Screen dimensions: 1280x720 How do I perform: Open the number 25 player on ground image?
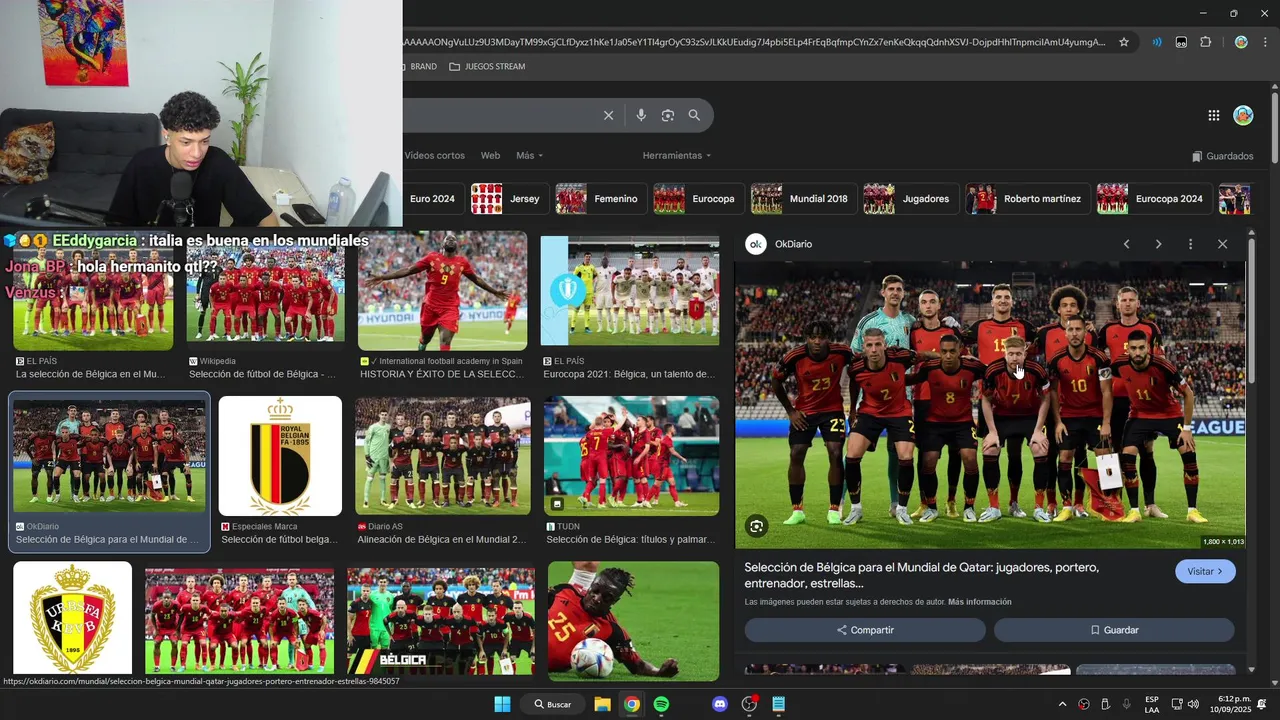tap(633, 620)
